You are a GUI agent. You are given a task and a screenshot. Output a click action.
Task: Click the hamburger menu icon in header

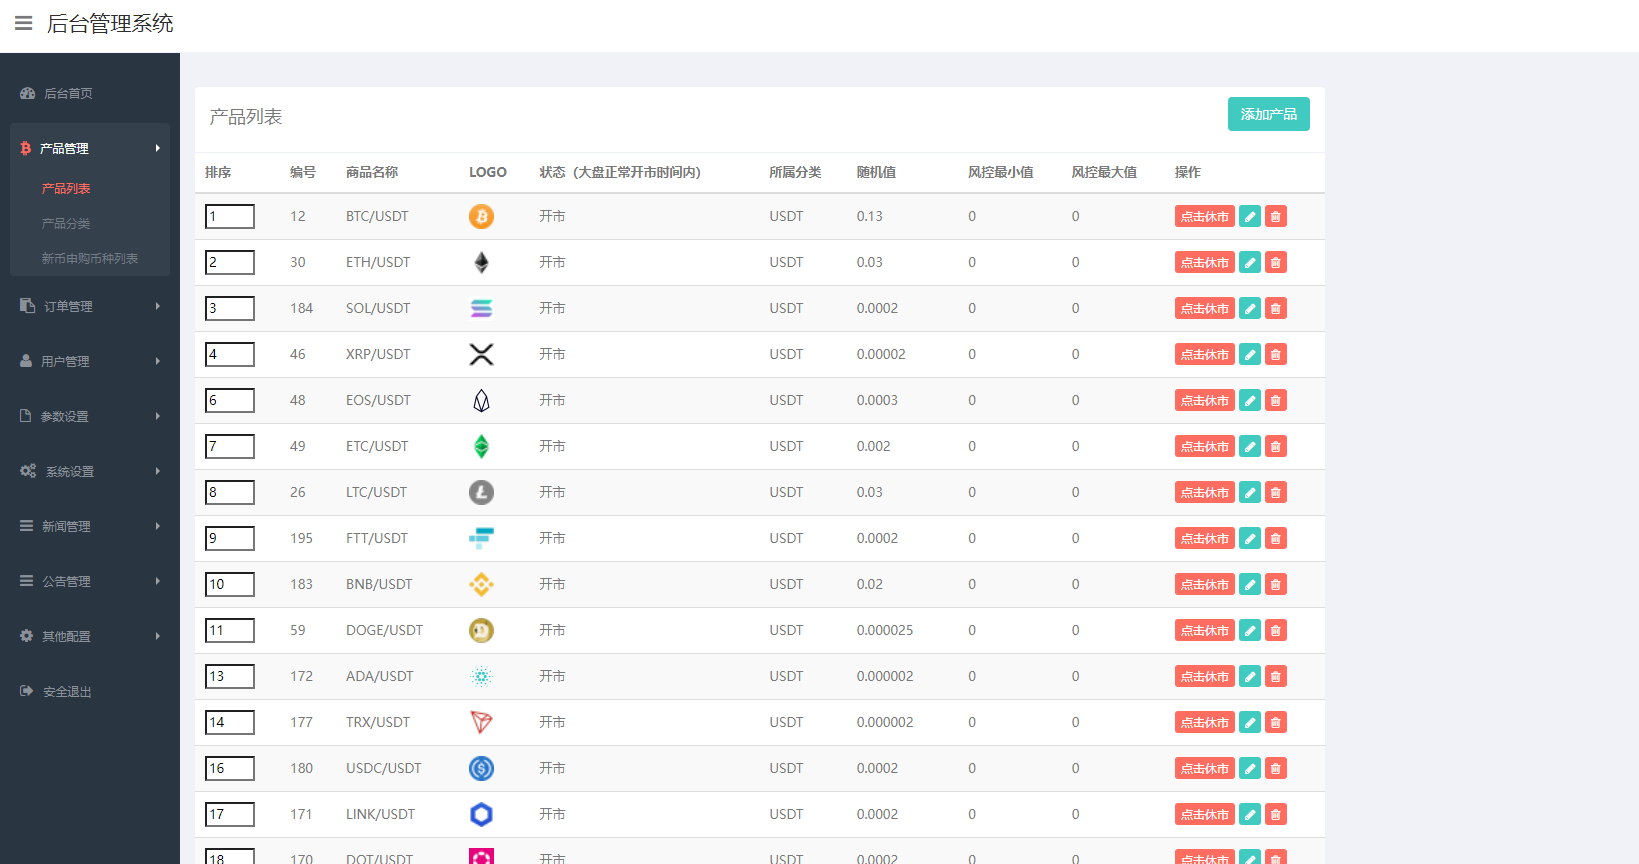point(24,23)
